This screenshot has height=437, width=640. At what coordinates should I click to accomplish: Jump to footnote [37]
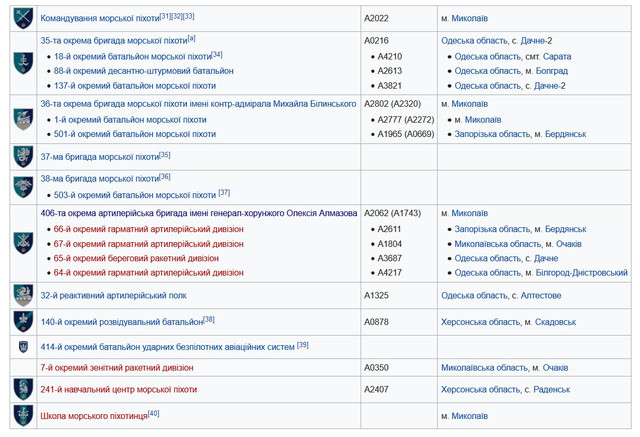(224, 193)
